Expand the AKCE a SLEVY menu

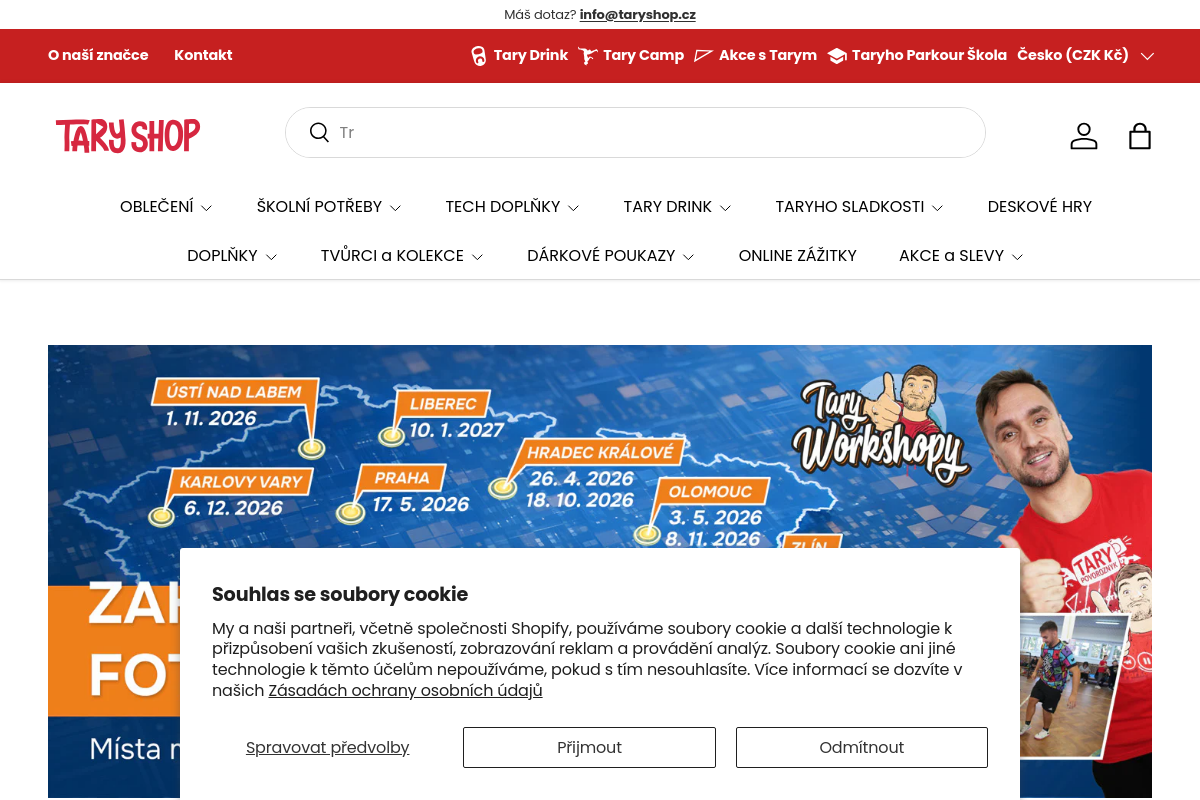[x=961, y=256]
